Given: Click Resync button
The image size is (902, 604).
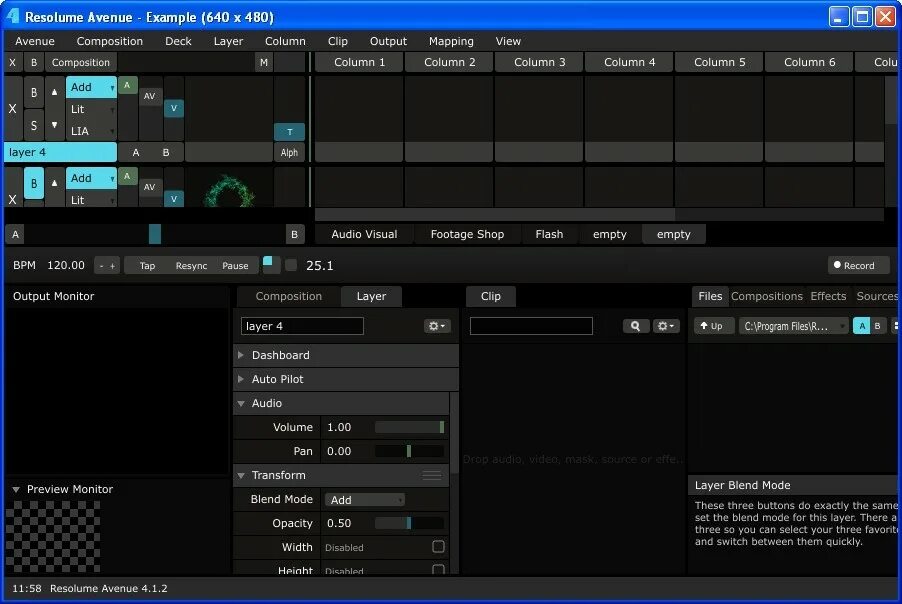Looking at the screenshot, I should click(x=192, y=266).
